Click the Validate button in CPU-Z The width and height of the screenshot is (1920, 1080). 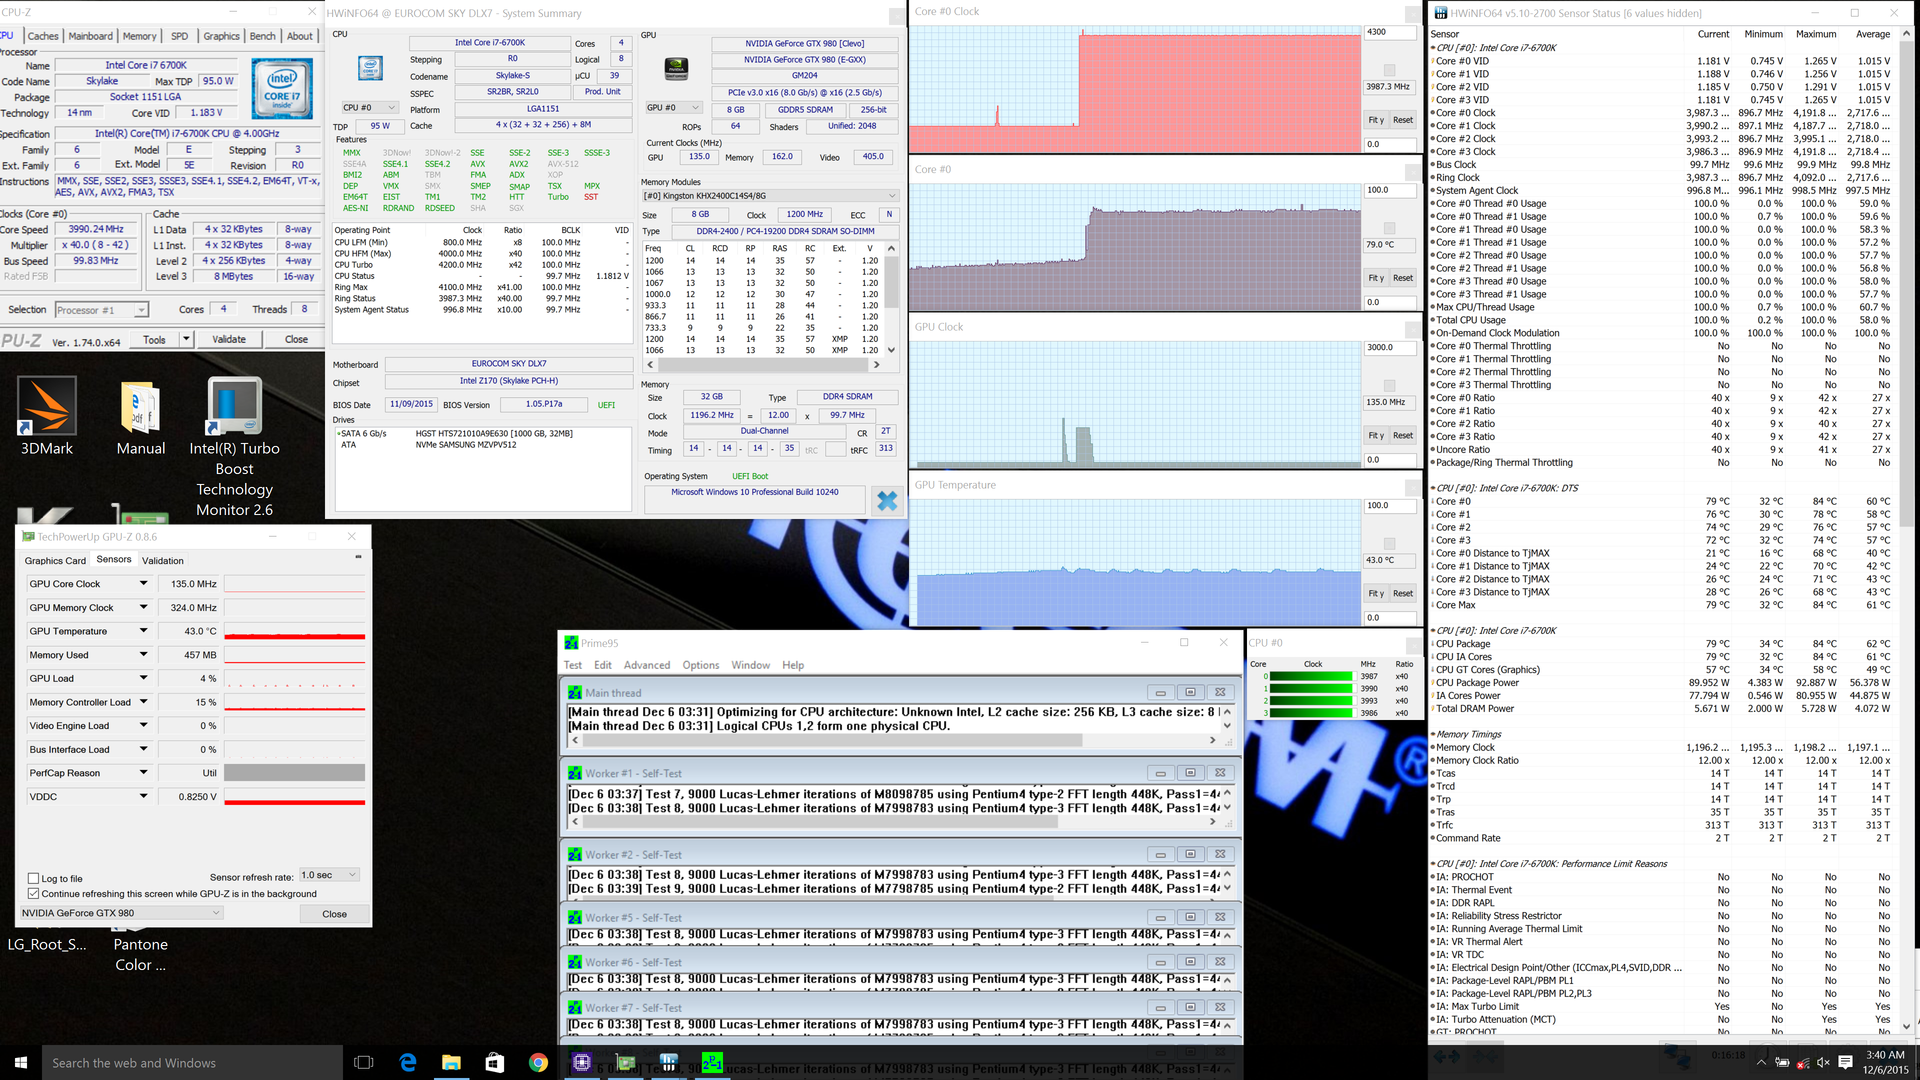pyautogui.click(x=229, y=339)
